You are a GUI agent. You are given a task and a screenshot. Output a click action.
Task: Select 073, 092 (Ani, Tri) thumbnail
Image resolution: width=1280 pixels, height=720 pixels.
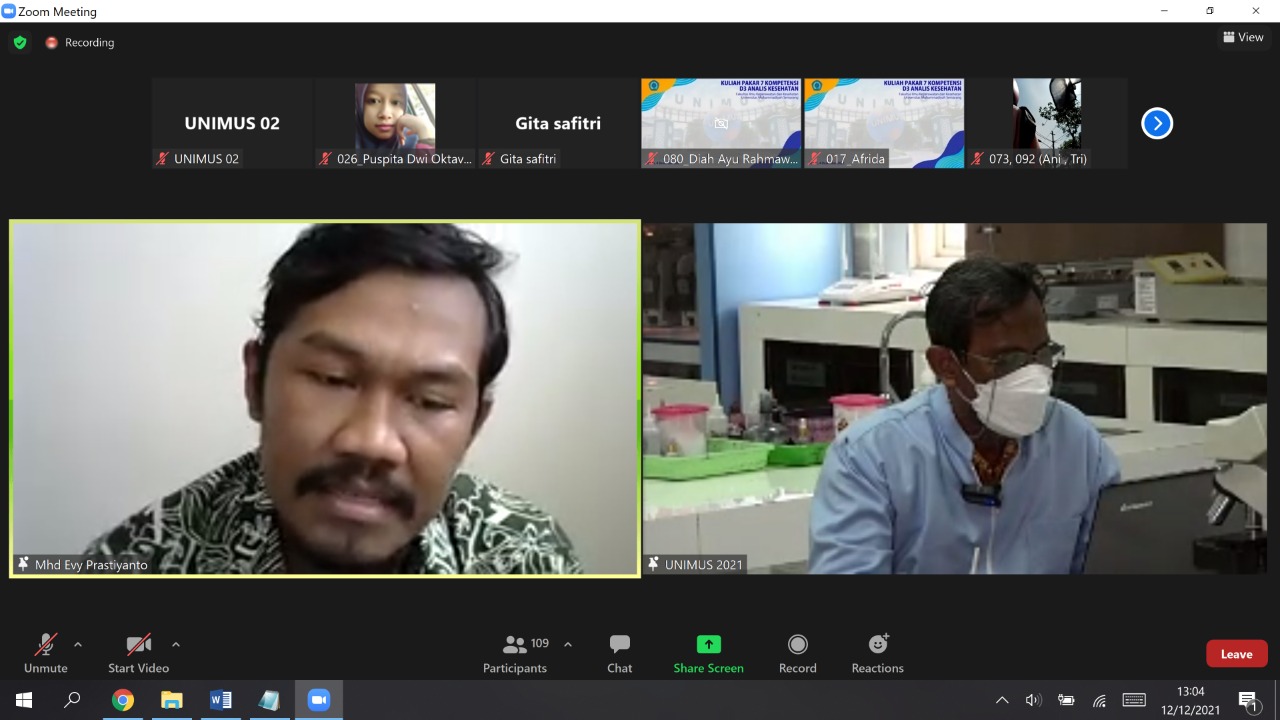click(x=1047, y=123)
